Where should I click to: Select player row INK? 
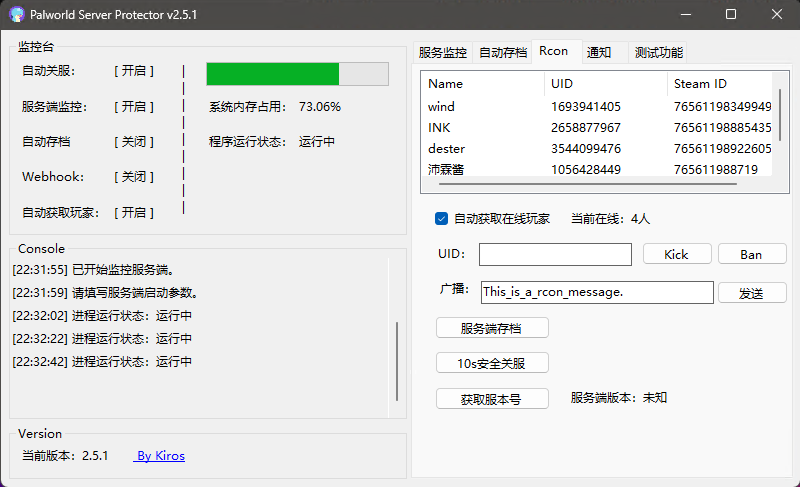(x=599, y=127)
